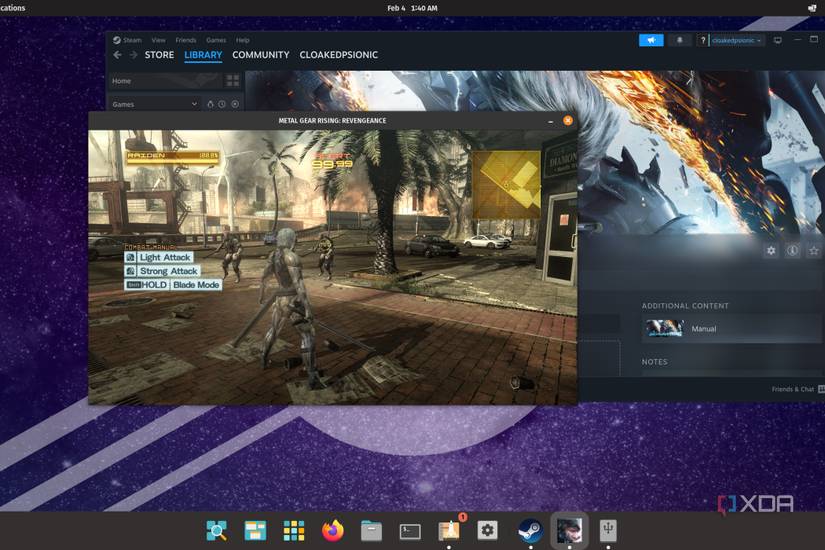This screenshot has width=825, height=550.
Task: Open game settings gear icon
Action: tap(771, 251)
